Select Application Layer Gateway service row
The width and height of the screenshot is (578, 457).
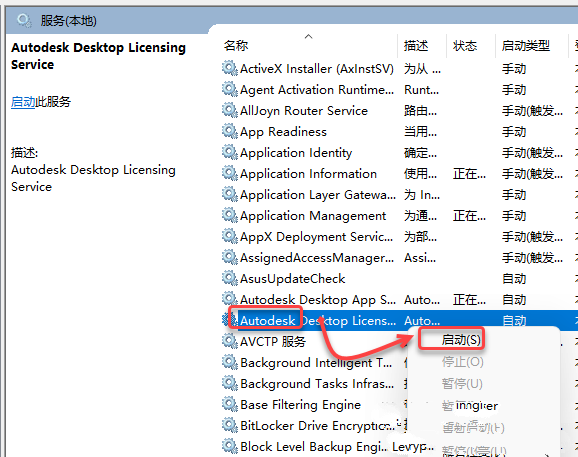[x=399, y=195]
